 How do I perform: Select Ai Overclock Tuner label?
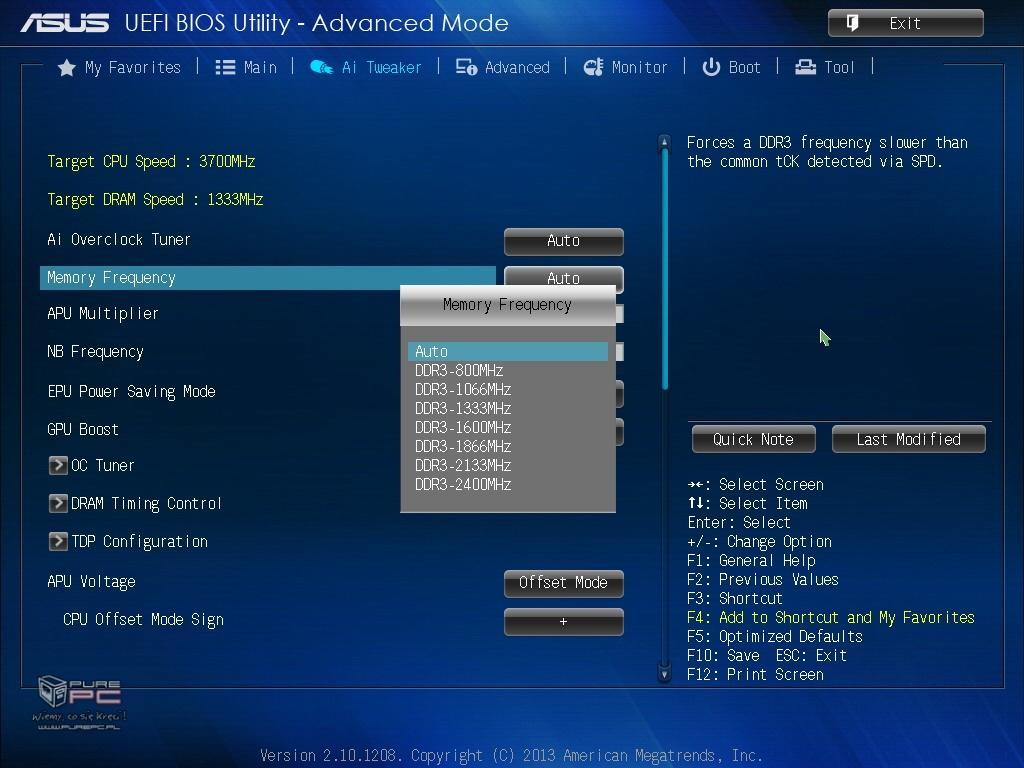tap(119, 239)
